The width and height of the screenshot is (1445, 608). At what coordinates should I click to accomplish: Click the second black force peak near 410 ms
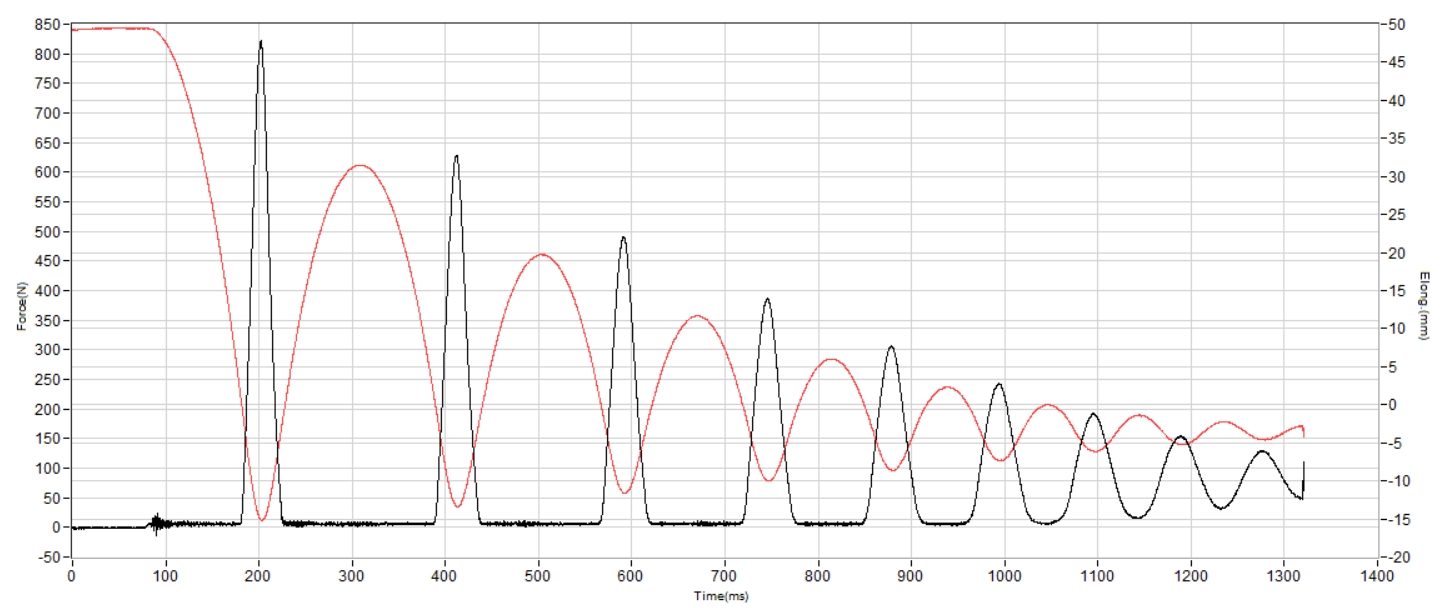[x=456, y=157]
